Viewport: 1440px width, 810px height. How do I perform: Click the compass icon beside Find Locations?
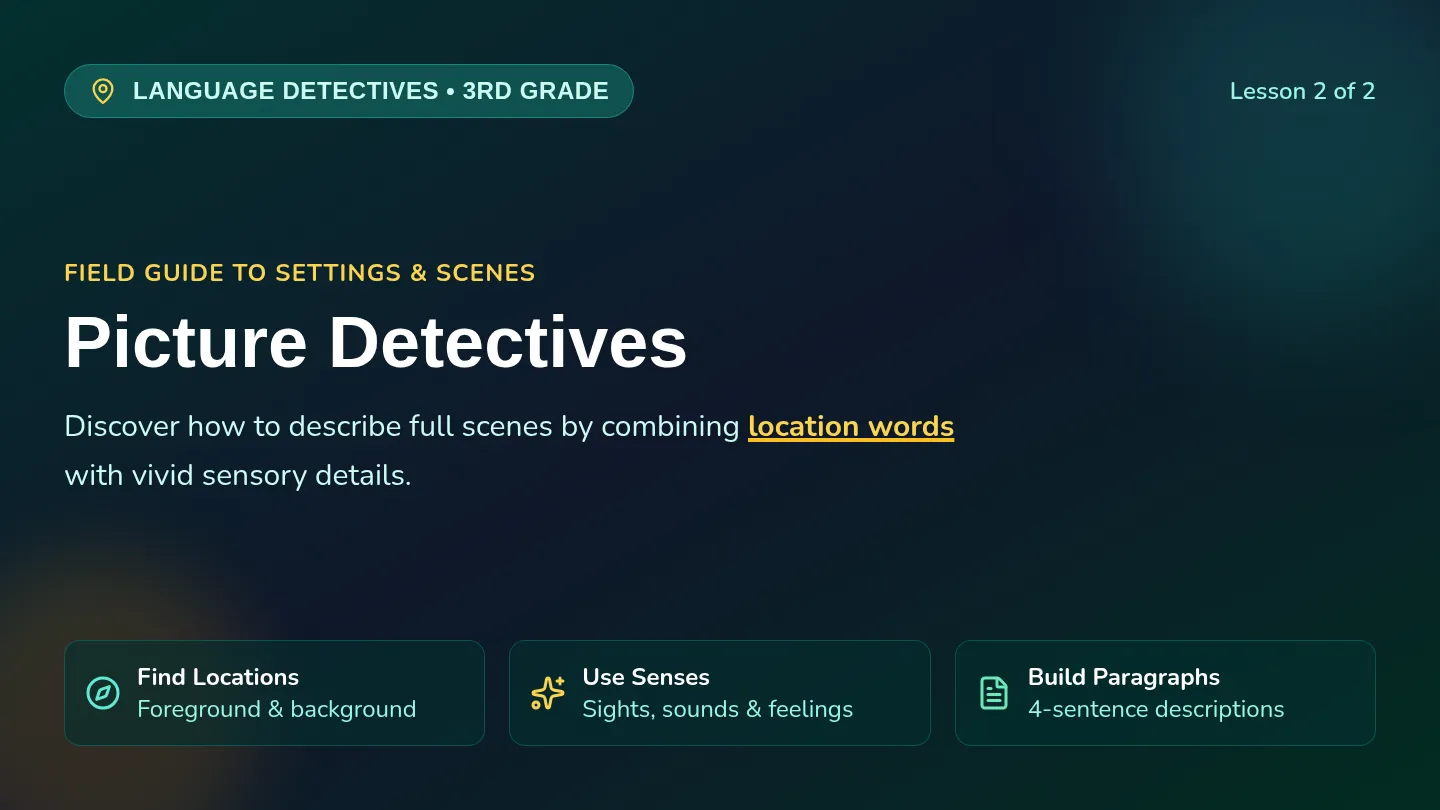coord(103,693)
